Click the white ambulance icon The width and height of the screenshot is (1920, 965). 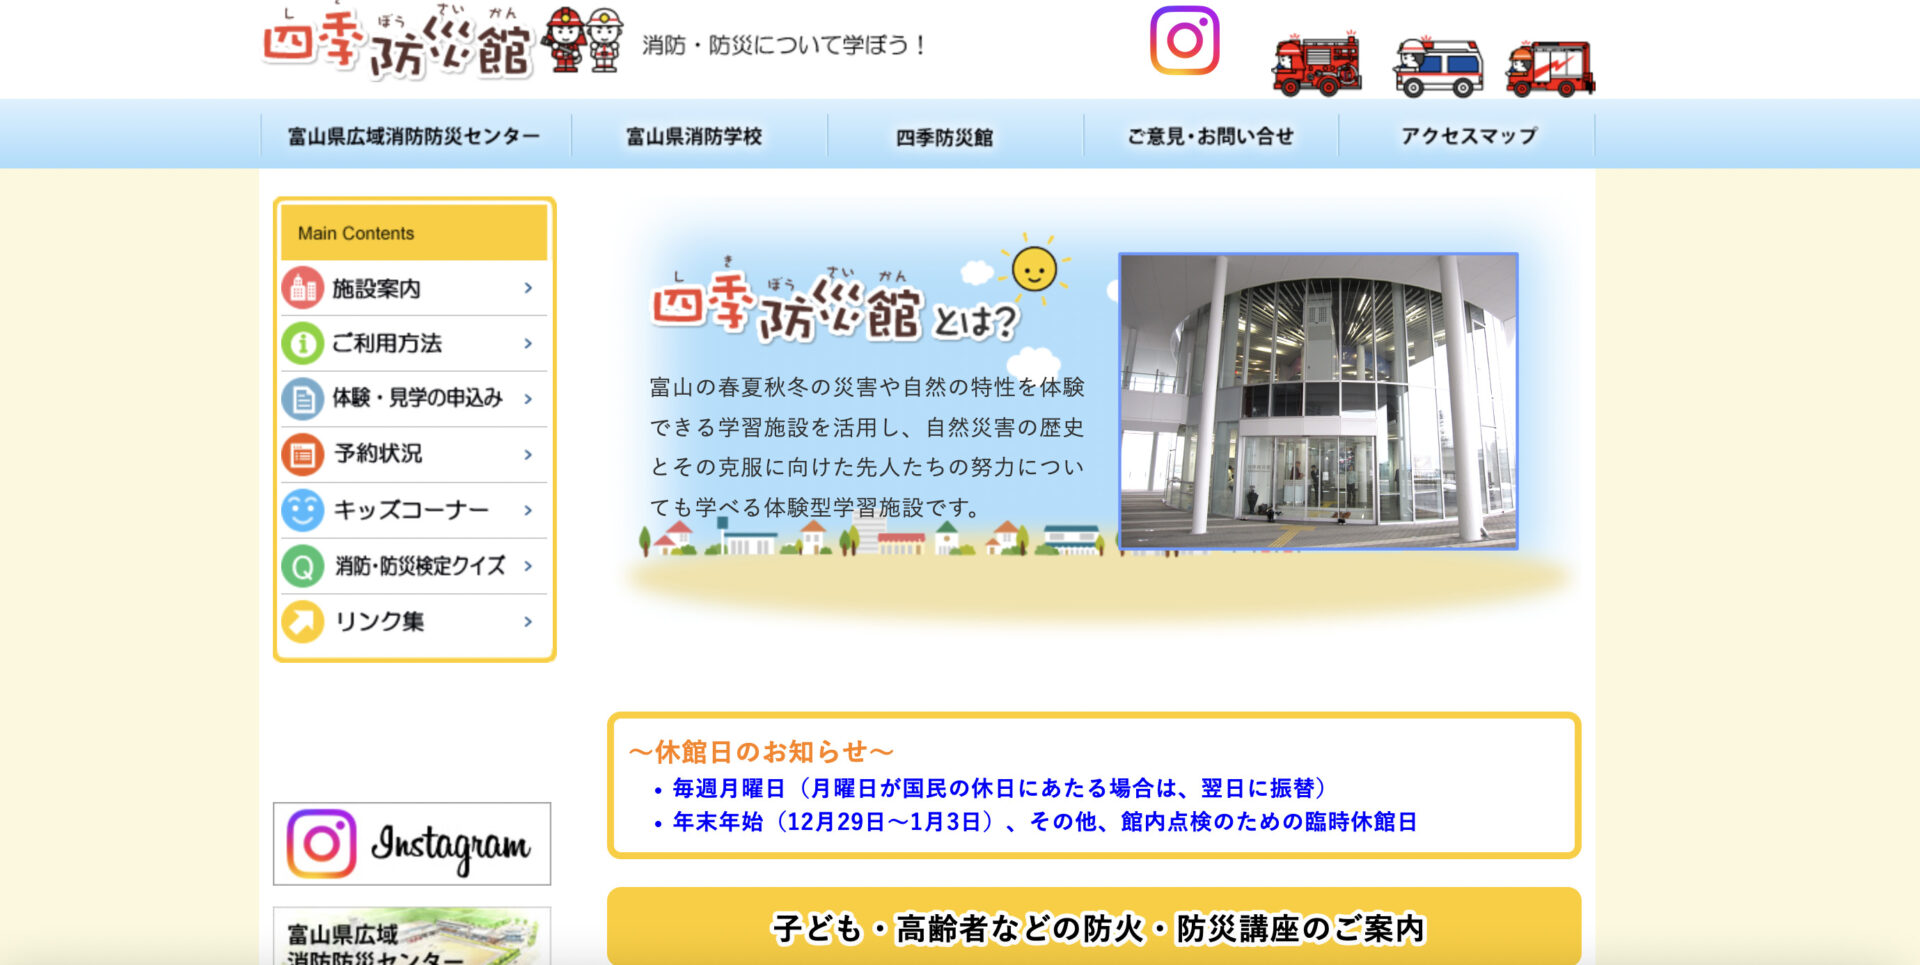[1438, 67]
